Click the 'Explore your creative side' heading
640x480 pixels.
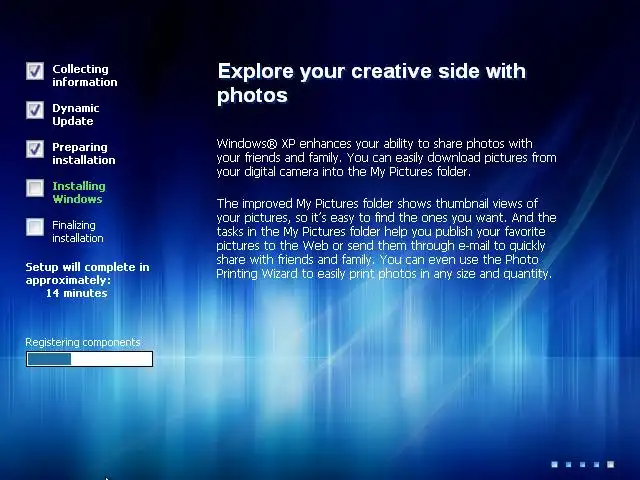coord(371,83)
